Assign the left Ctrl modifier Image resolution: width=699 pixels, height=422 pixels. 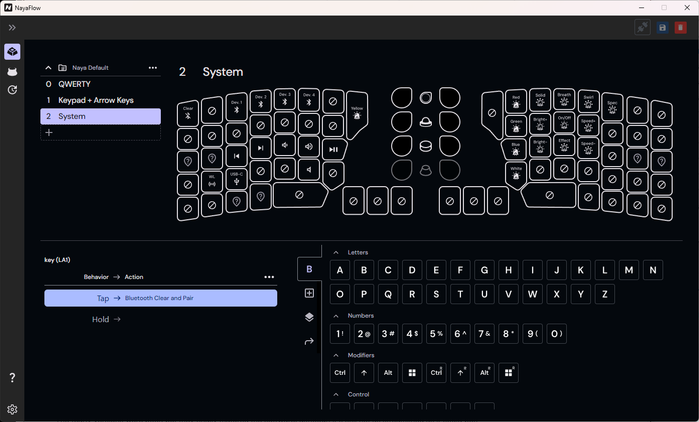[x=340, y=373]
